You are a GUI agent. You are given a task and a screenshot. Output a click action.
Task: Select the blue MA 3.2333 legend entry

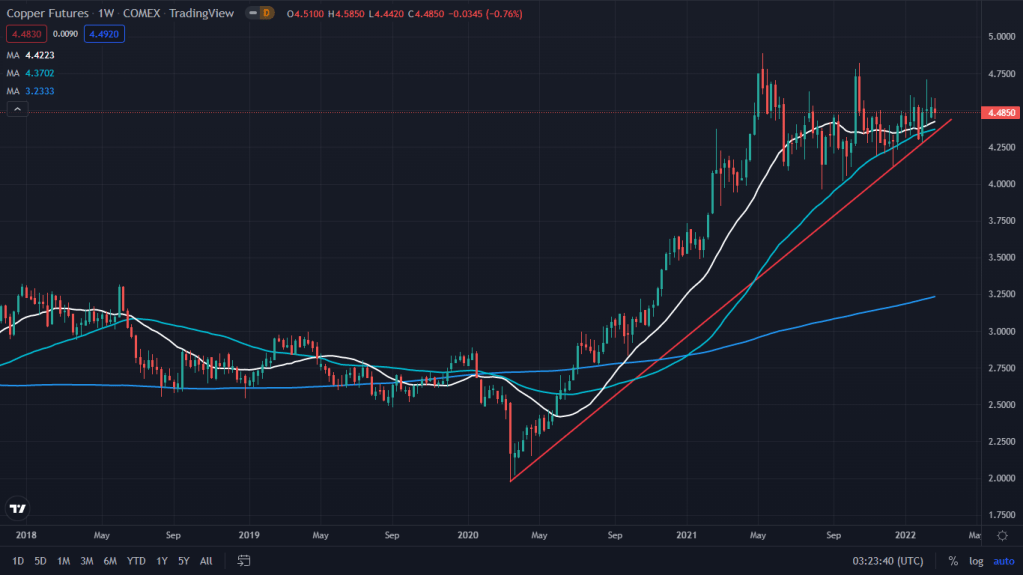click(34, 90)
